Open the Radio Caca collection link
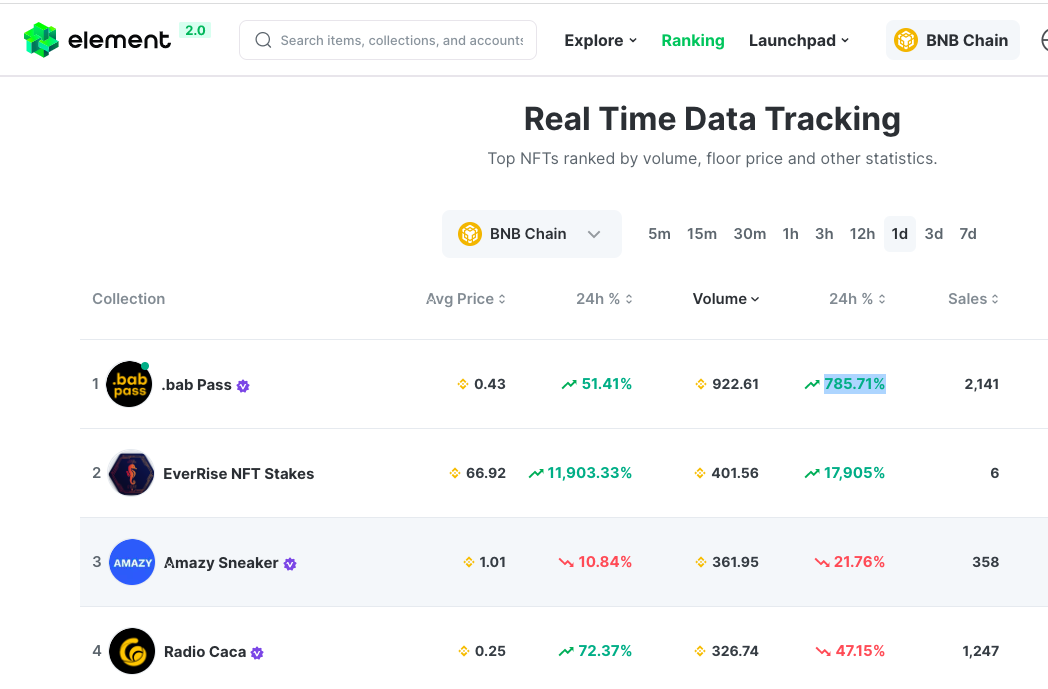 coord(205,652)
